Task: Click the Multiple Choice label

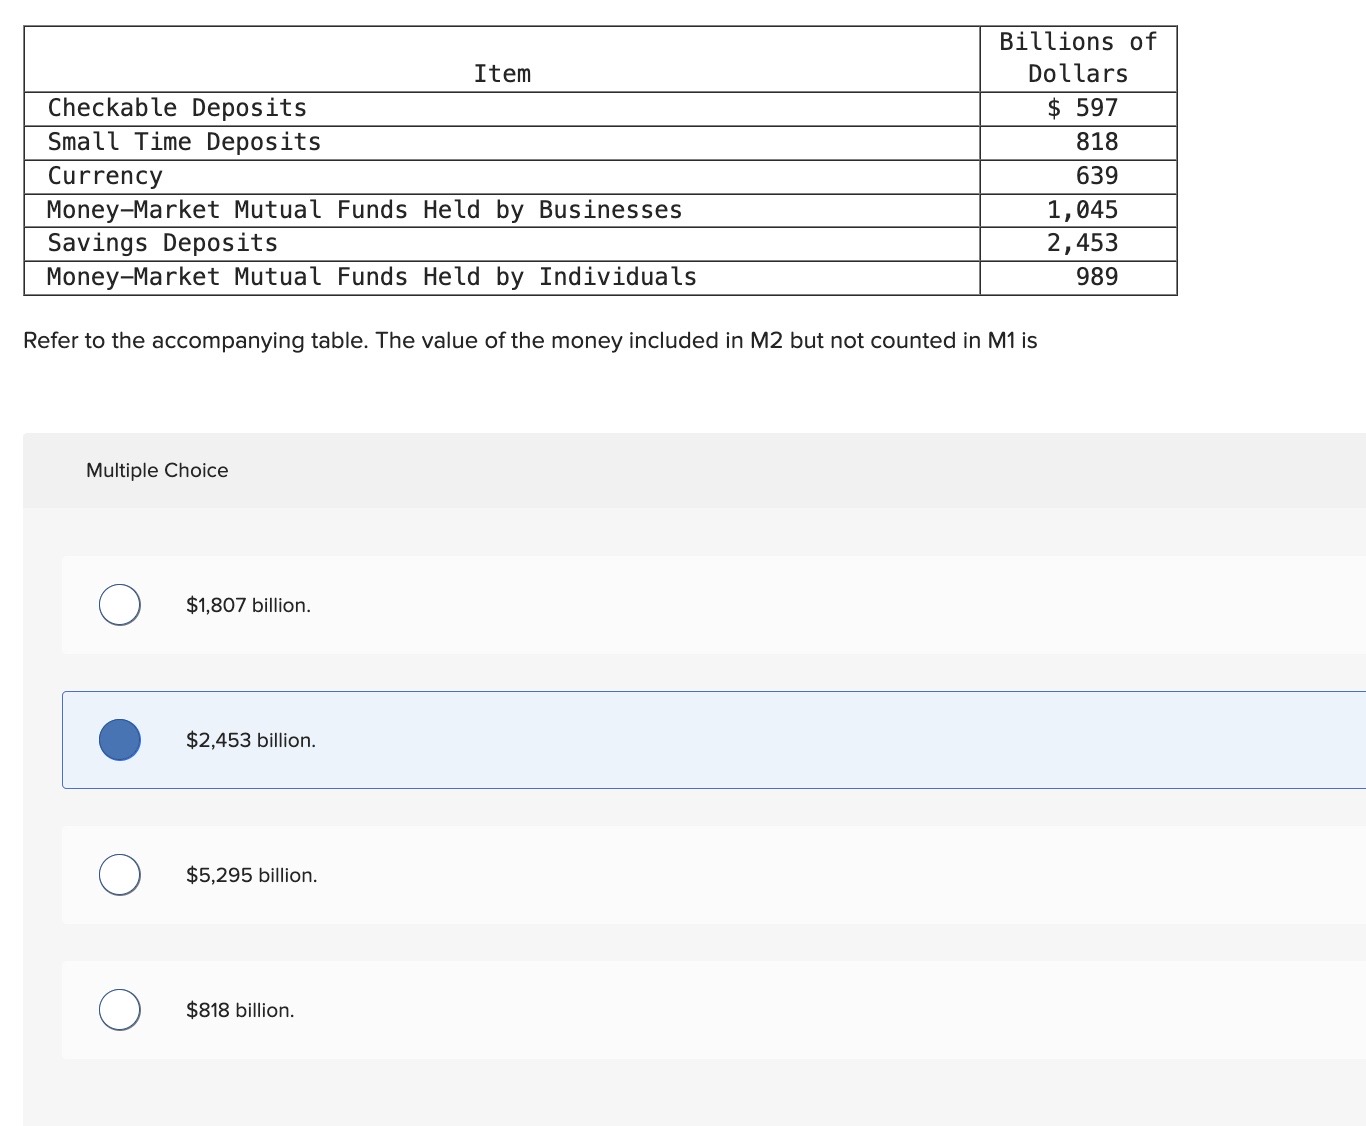Action: coord(157,470)
